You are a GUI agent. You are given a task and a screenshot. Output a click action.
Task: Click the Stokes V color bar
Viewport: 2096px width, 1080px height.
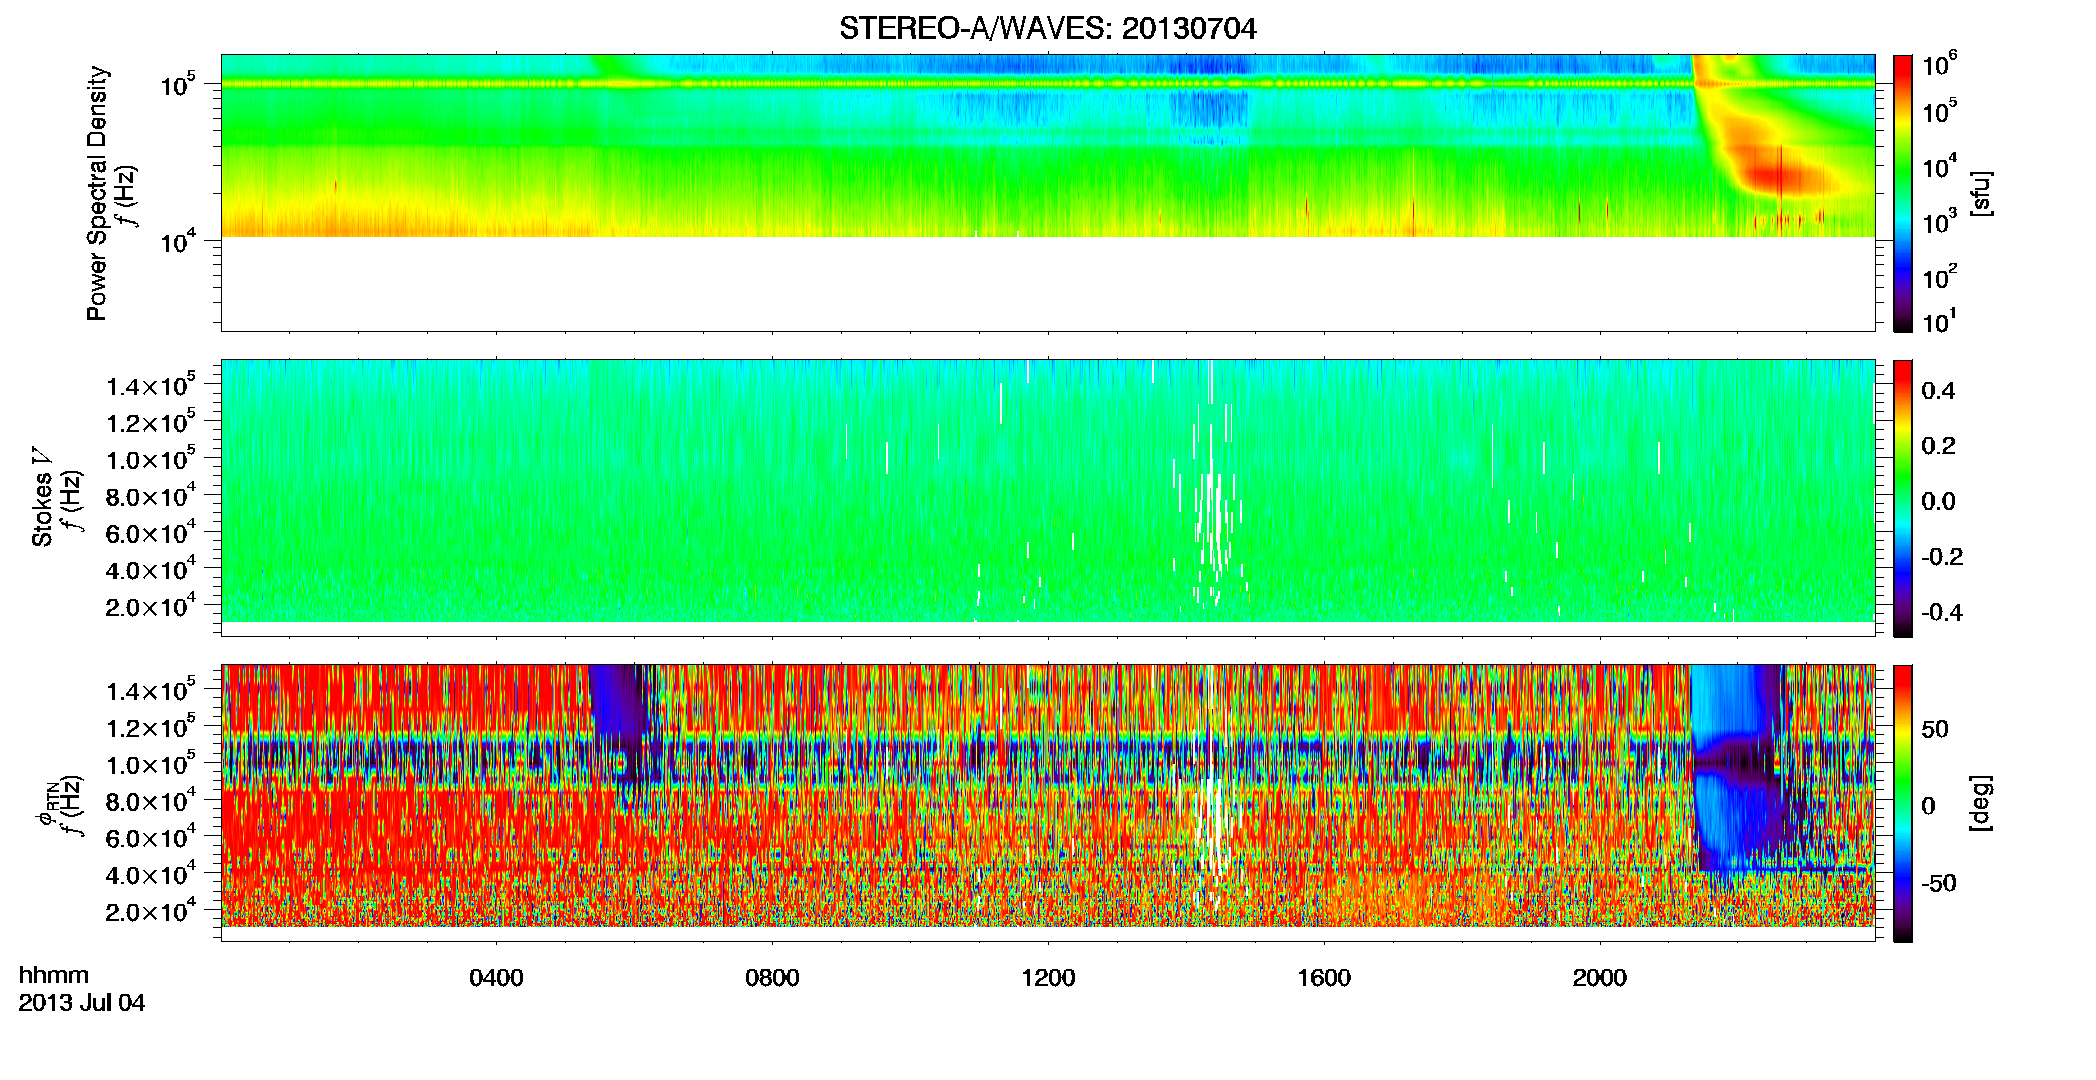[1903, 498]
